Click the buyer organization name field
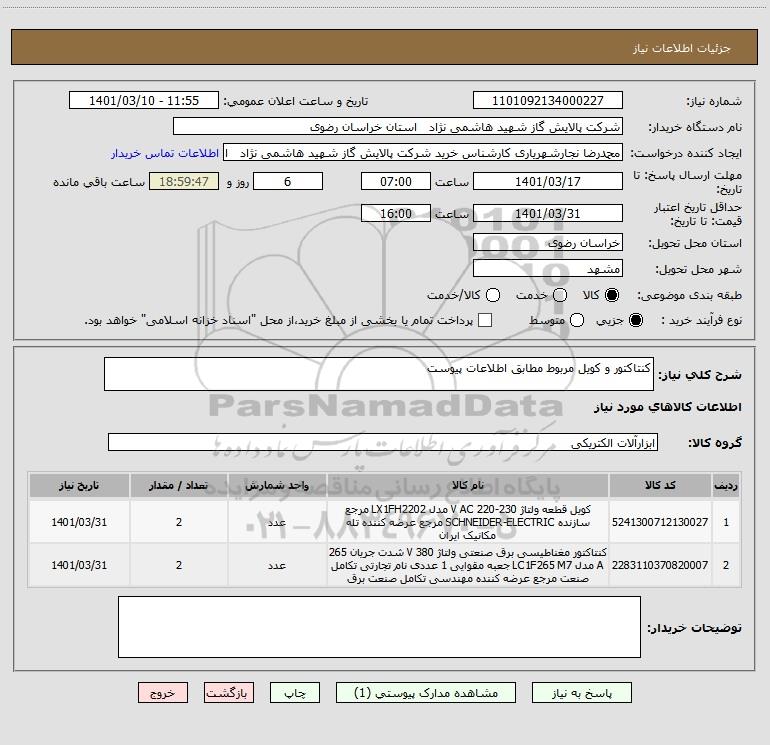The width and height of the screenshot is (770, 745). coord(398,126)
